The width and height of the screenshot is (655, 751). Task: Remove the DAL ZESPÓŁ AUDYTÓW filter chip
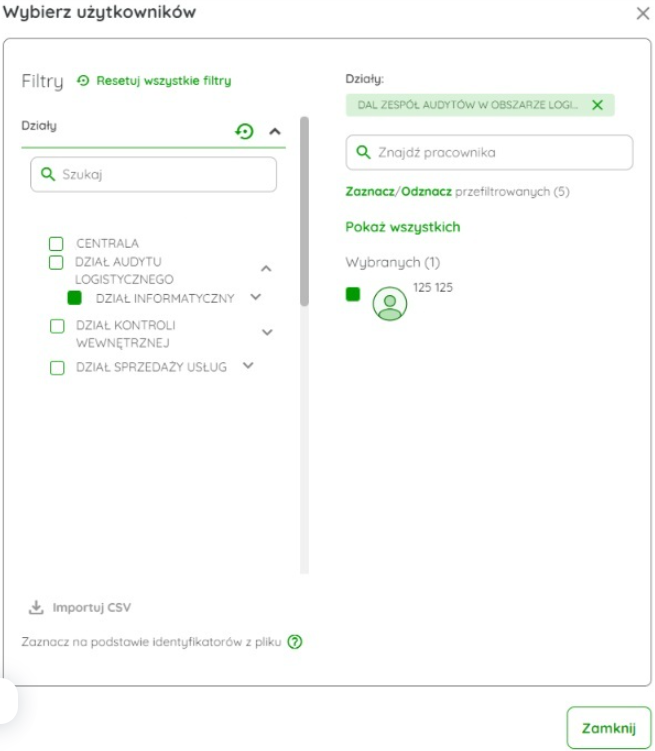click(x=597, y=105)
